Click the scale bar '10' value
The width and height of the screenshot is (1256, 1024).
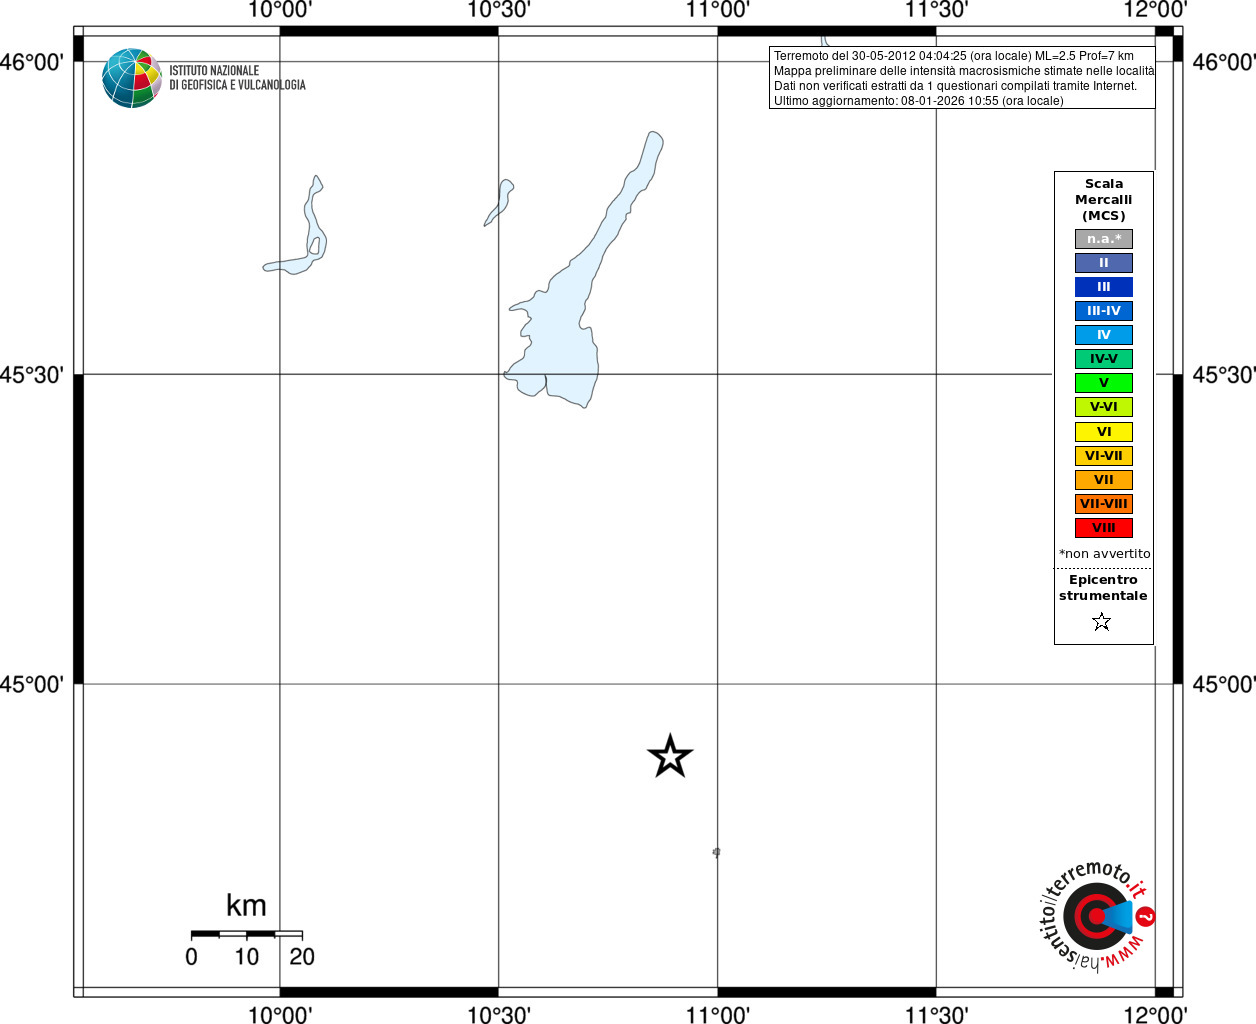tap(247, 957)
